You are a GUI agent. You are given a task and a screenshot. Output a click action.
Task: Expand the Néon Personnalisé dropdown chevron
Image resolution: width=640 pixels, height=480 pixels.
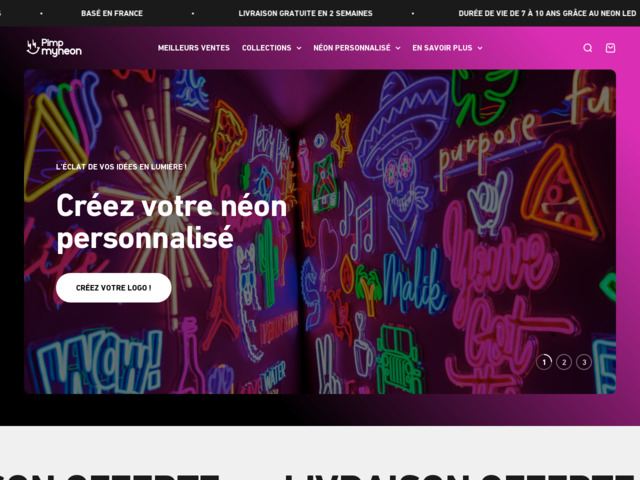tap(398, 48)
